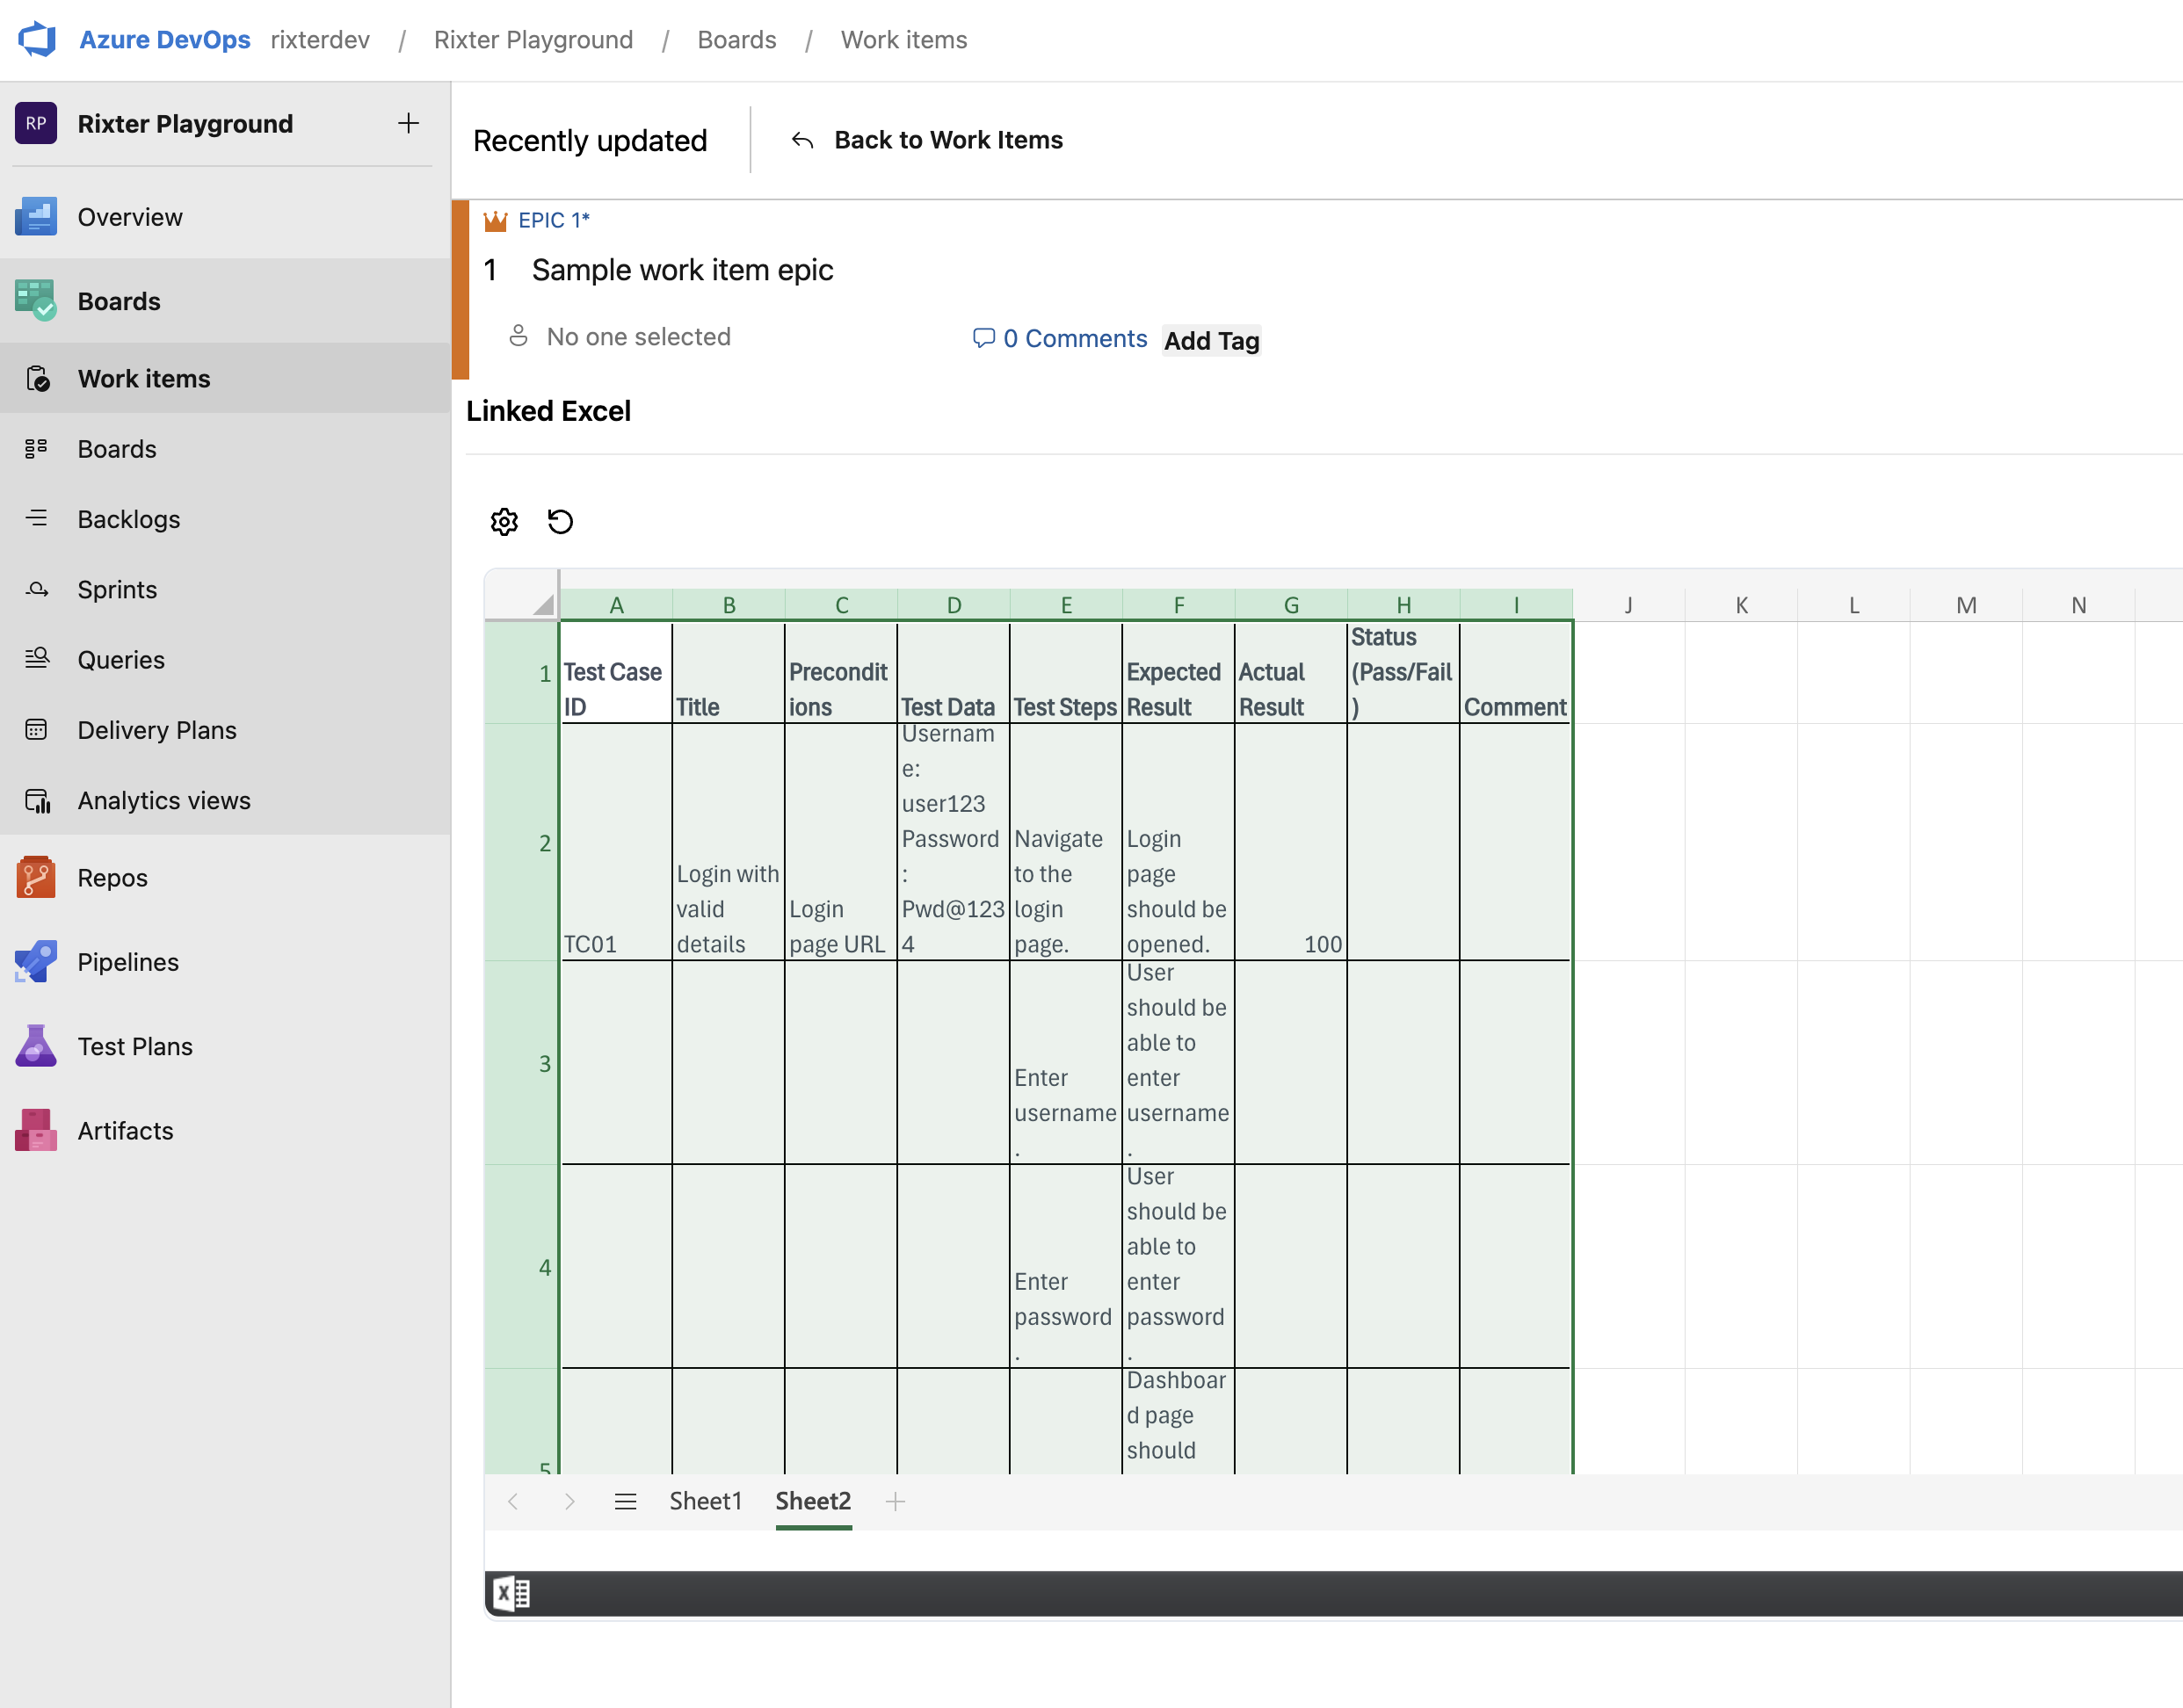Open the spreadsheet settings gear
This screenshot has height=1708, width=2183.
click(504, 521)
